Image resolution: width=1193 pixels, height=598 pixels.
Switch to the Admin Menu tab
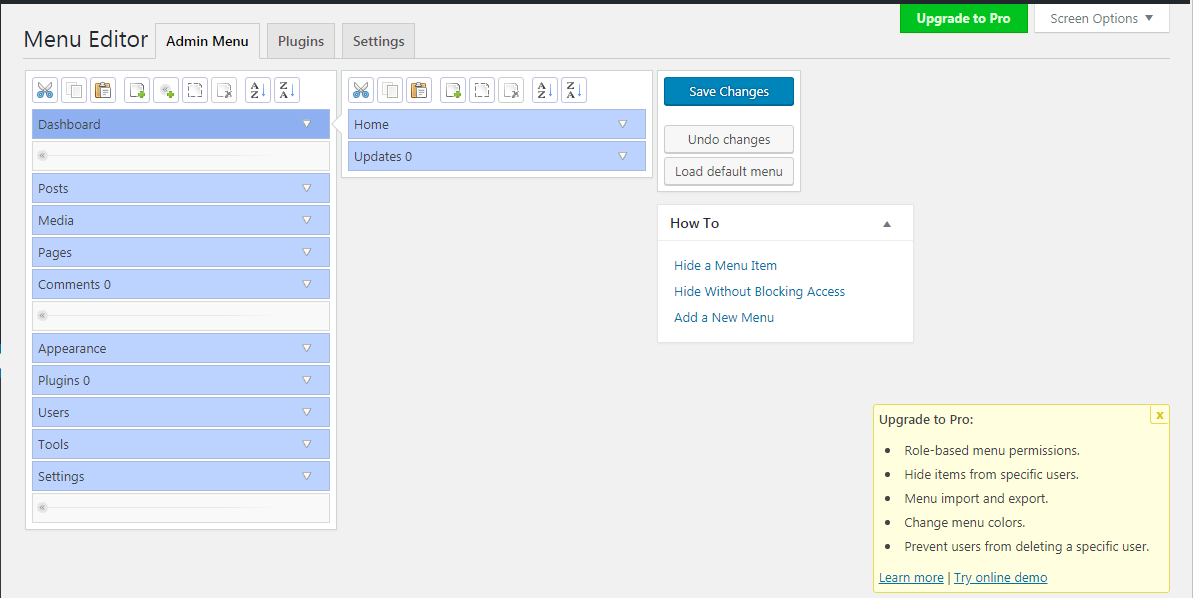pyautogui.click(x=207, y=41)
